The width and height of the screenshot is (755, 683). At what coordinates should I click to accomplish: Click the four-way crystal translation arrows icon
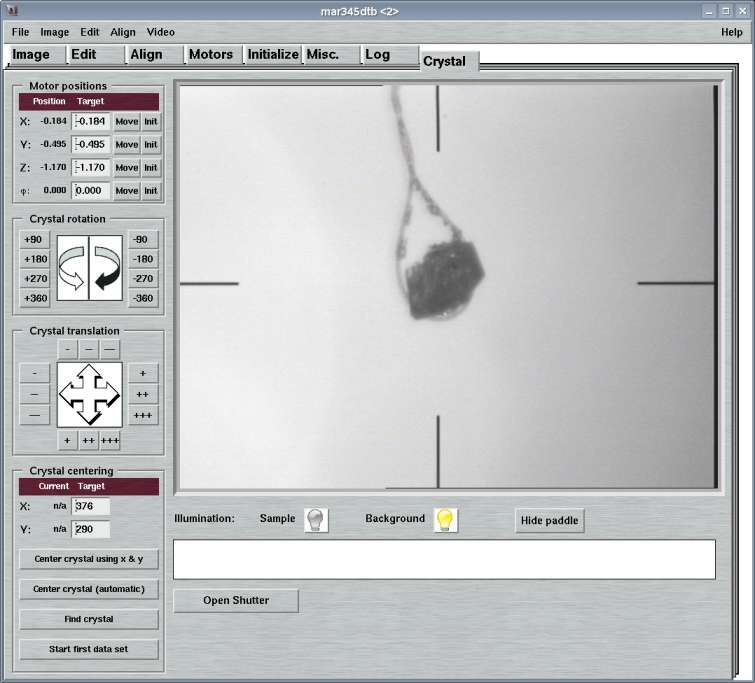pos(90,395)
